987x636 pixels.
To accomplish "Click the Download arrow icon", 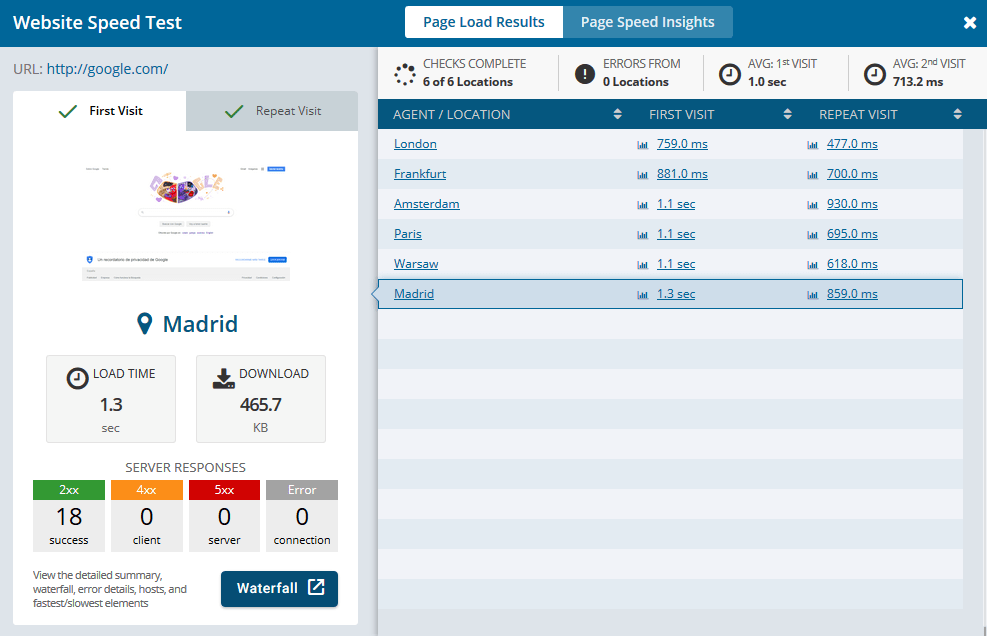I will [x=223, y=378].
